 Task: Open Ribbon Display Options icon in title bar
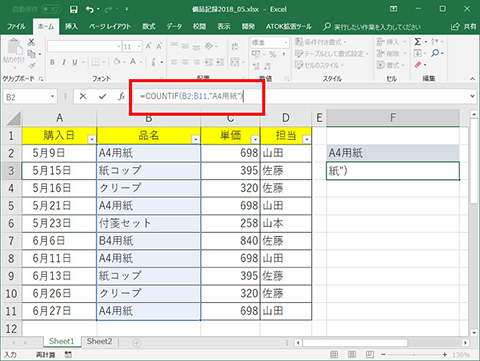coord(393,9)
